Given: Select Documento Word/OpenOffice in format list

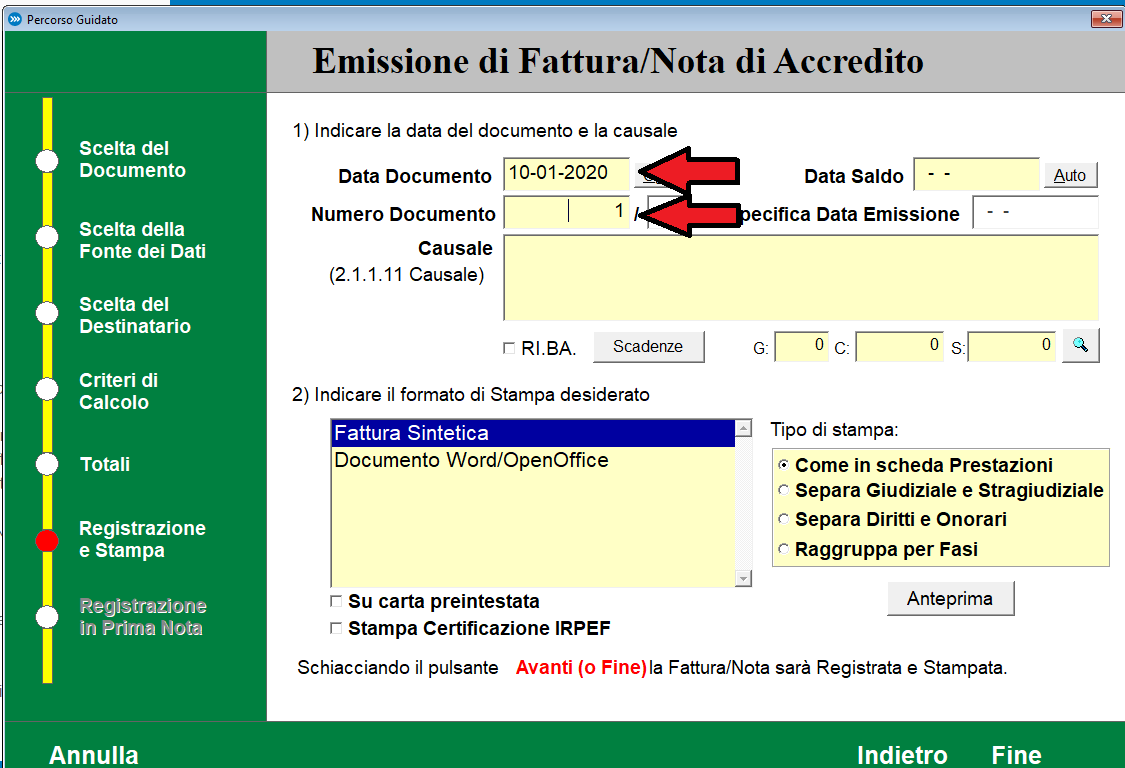Looking at the screenshot, I should coord(471,460).
